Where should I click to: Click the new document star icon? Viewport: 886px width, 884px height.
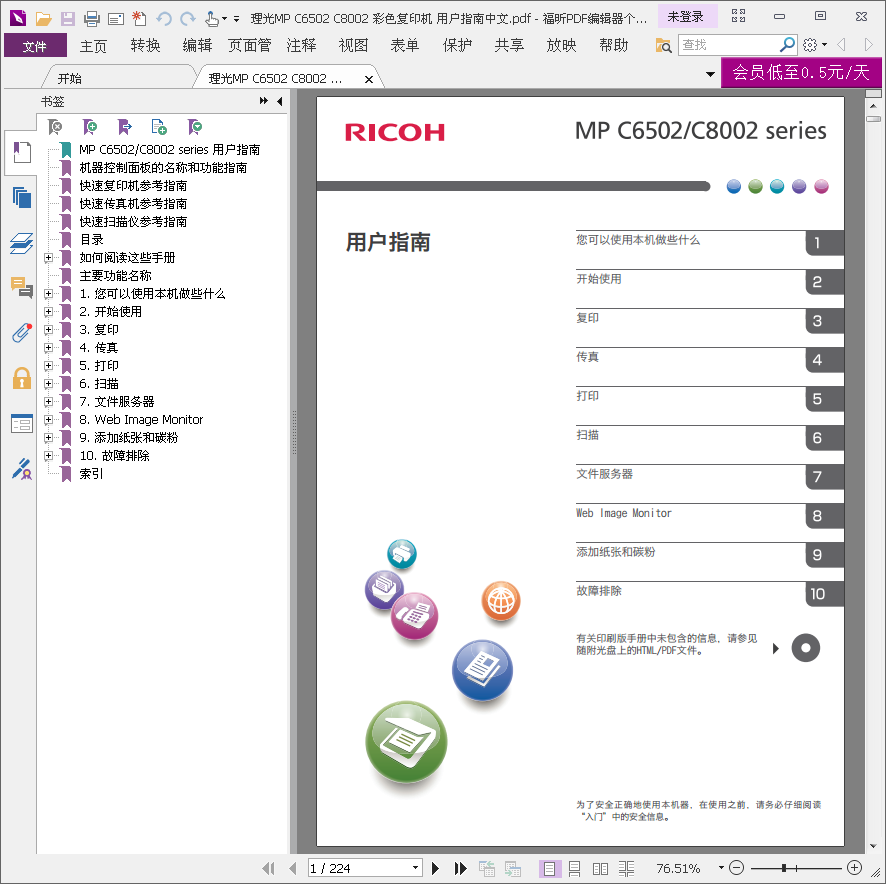click(x=139, y=19)
